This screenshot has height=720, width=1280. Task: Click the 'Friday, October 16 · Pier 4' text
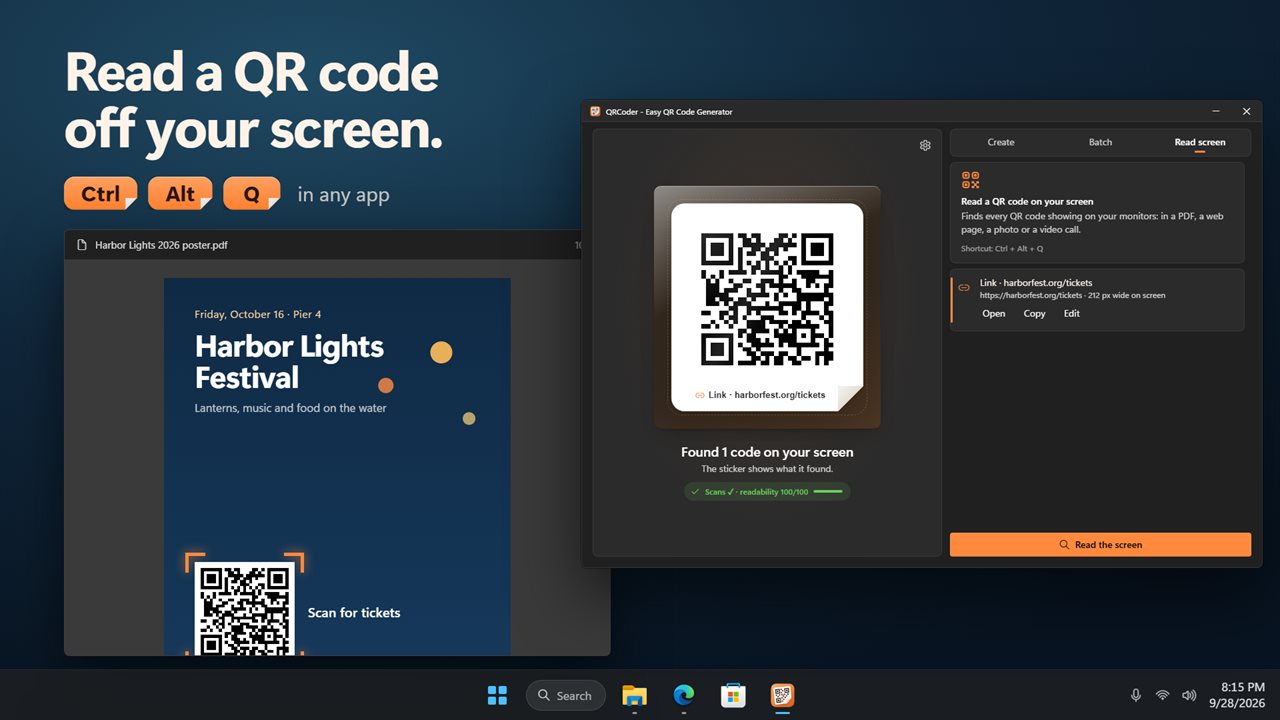click(258, 315)
